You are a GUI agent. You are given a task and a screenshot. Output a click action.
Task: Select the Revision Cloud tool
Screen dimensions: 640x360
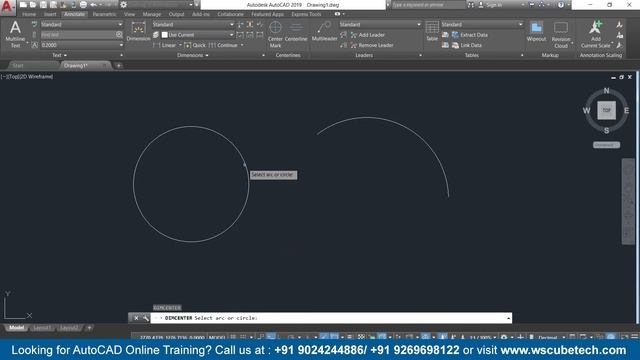tap(561, 35)
